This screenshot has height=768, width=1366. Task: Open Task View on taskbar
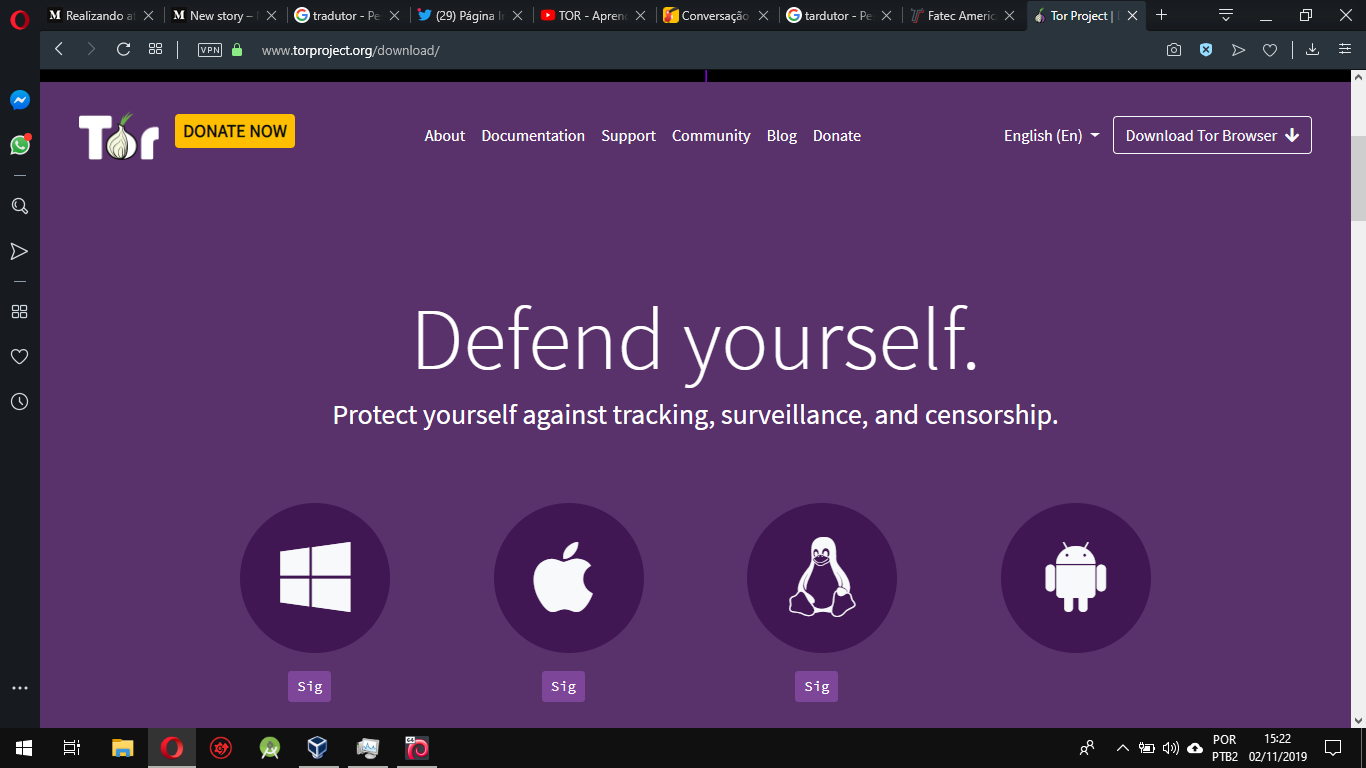coord(72,747)
